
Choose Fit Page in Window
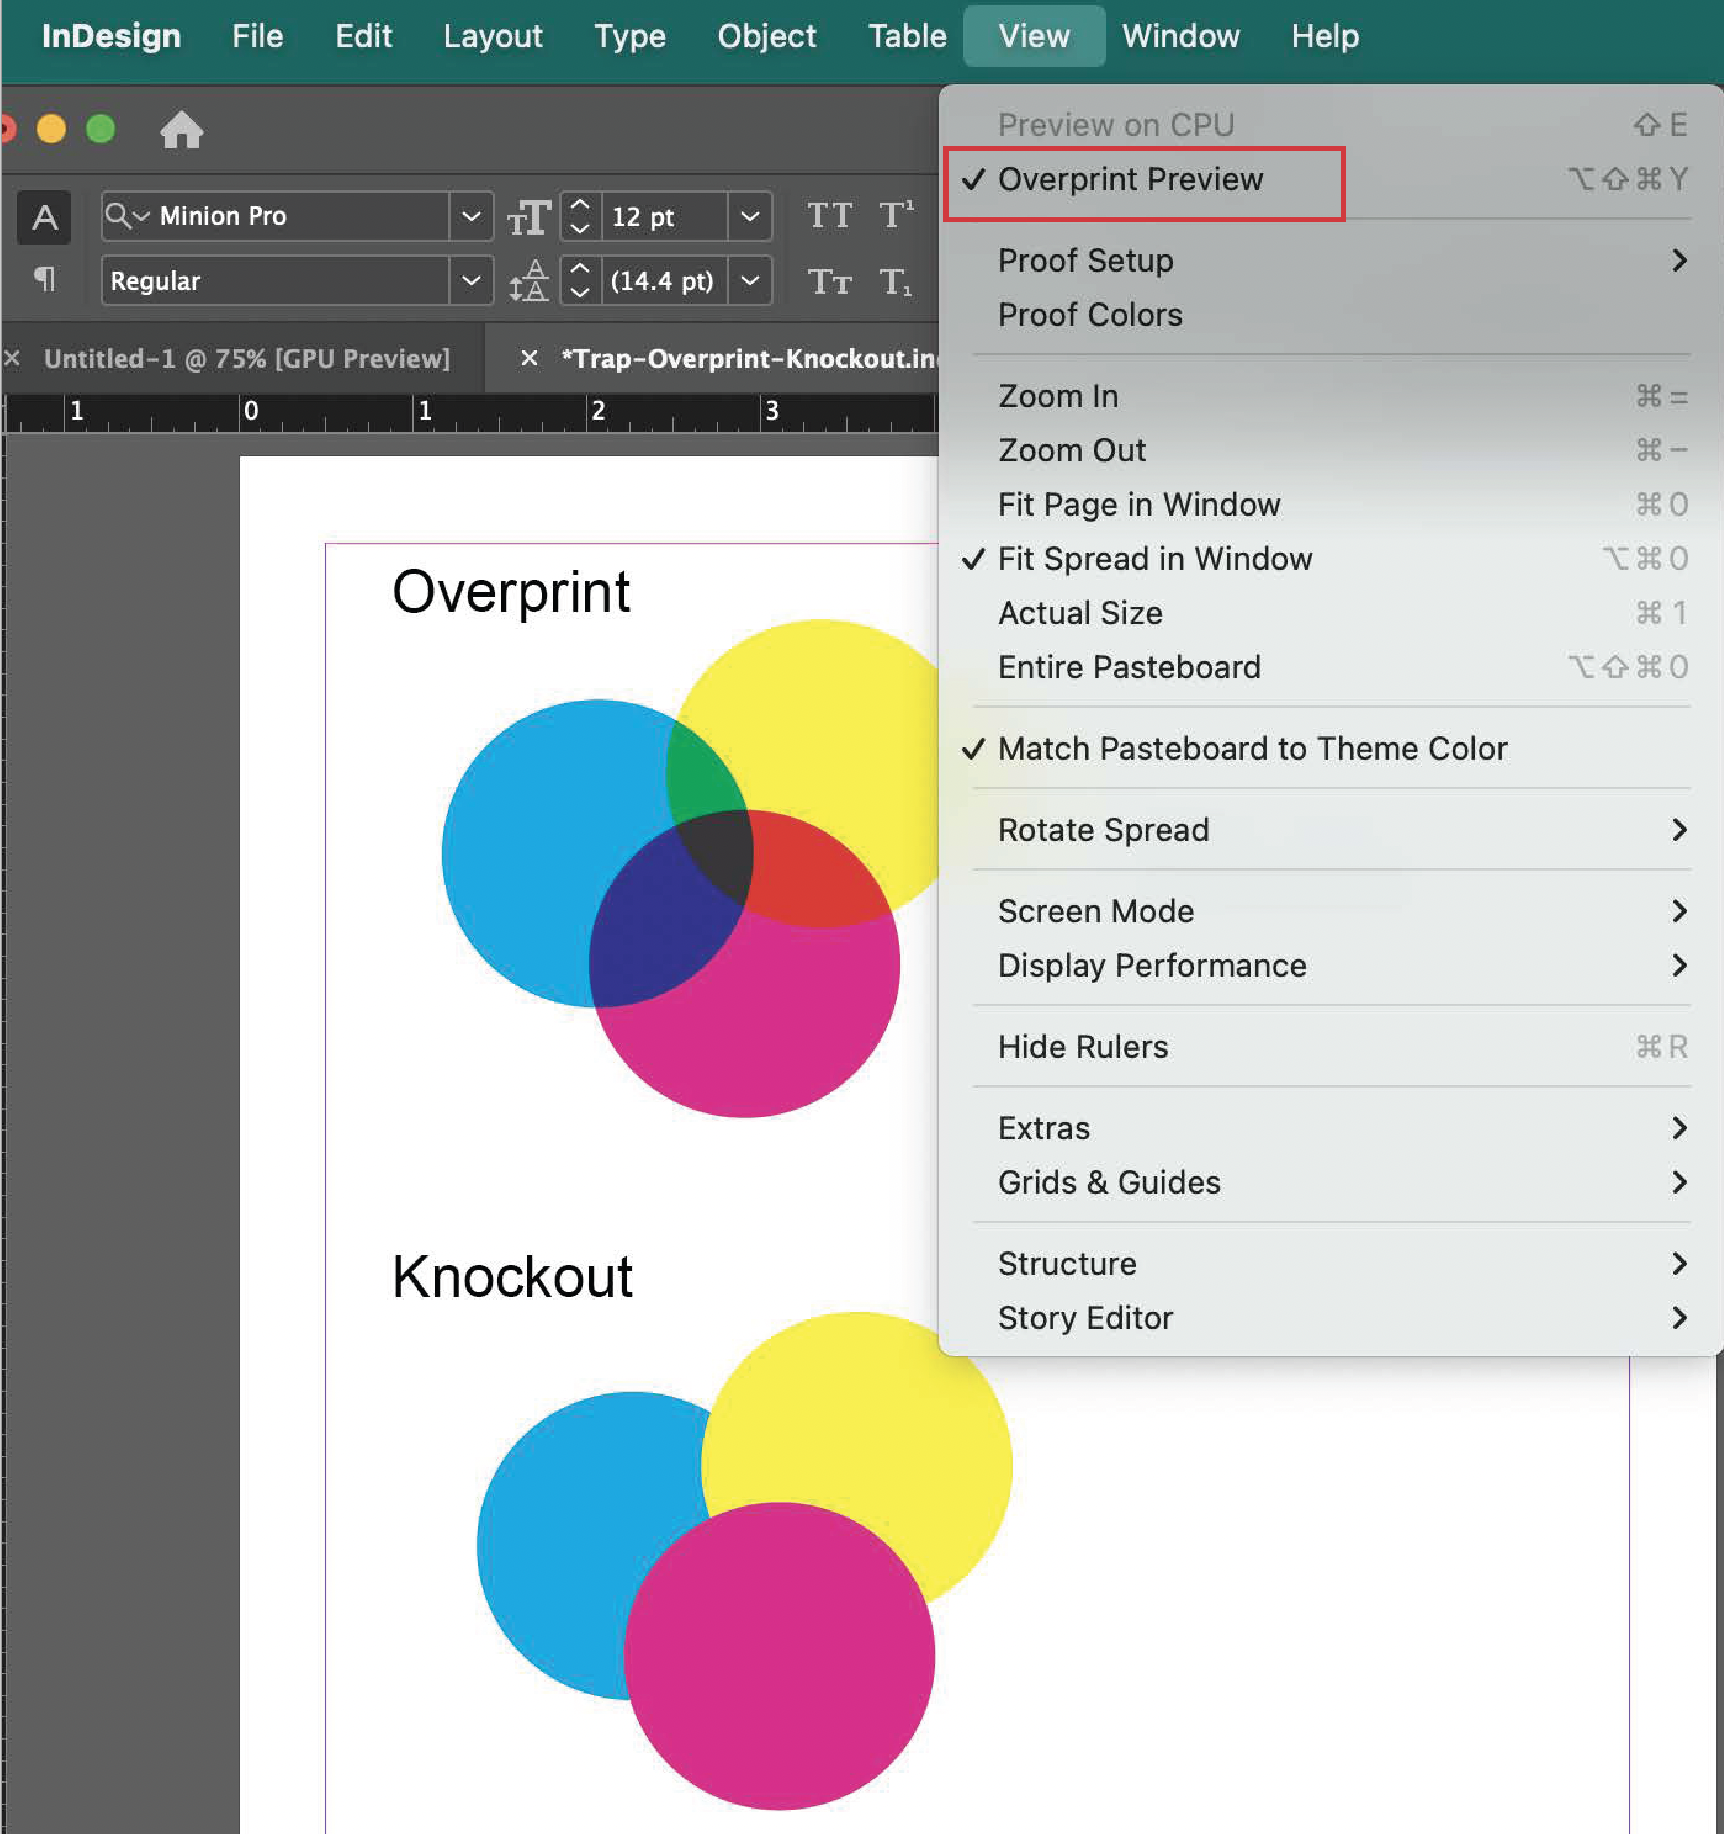pyautogui.click(x=1330, y=504)
